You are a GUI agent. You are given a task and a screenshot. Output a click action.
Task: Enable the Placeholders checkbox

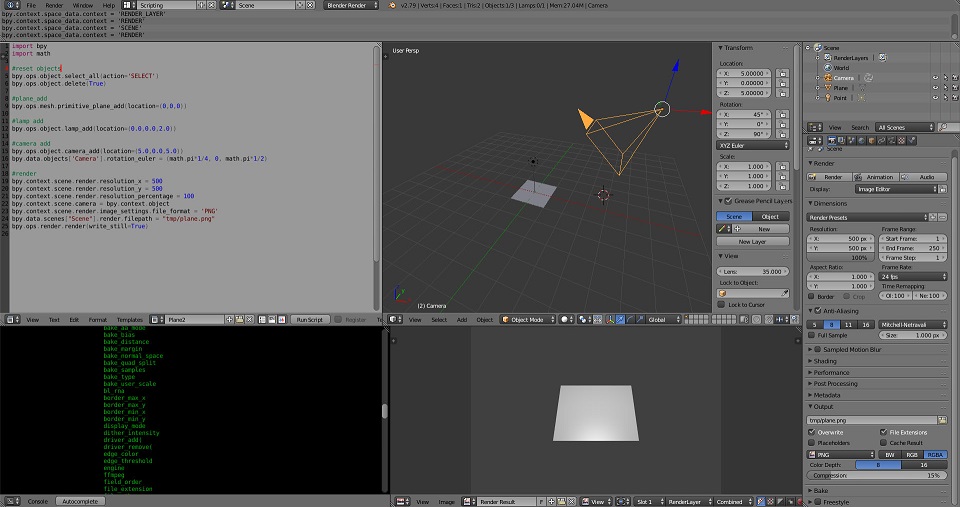pyautogui.click(x=811, y=443)
